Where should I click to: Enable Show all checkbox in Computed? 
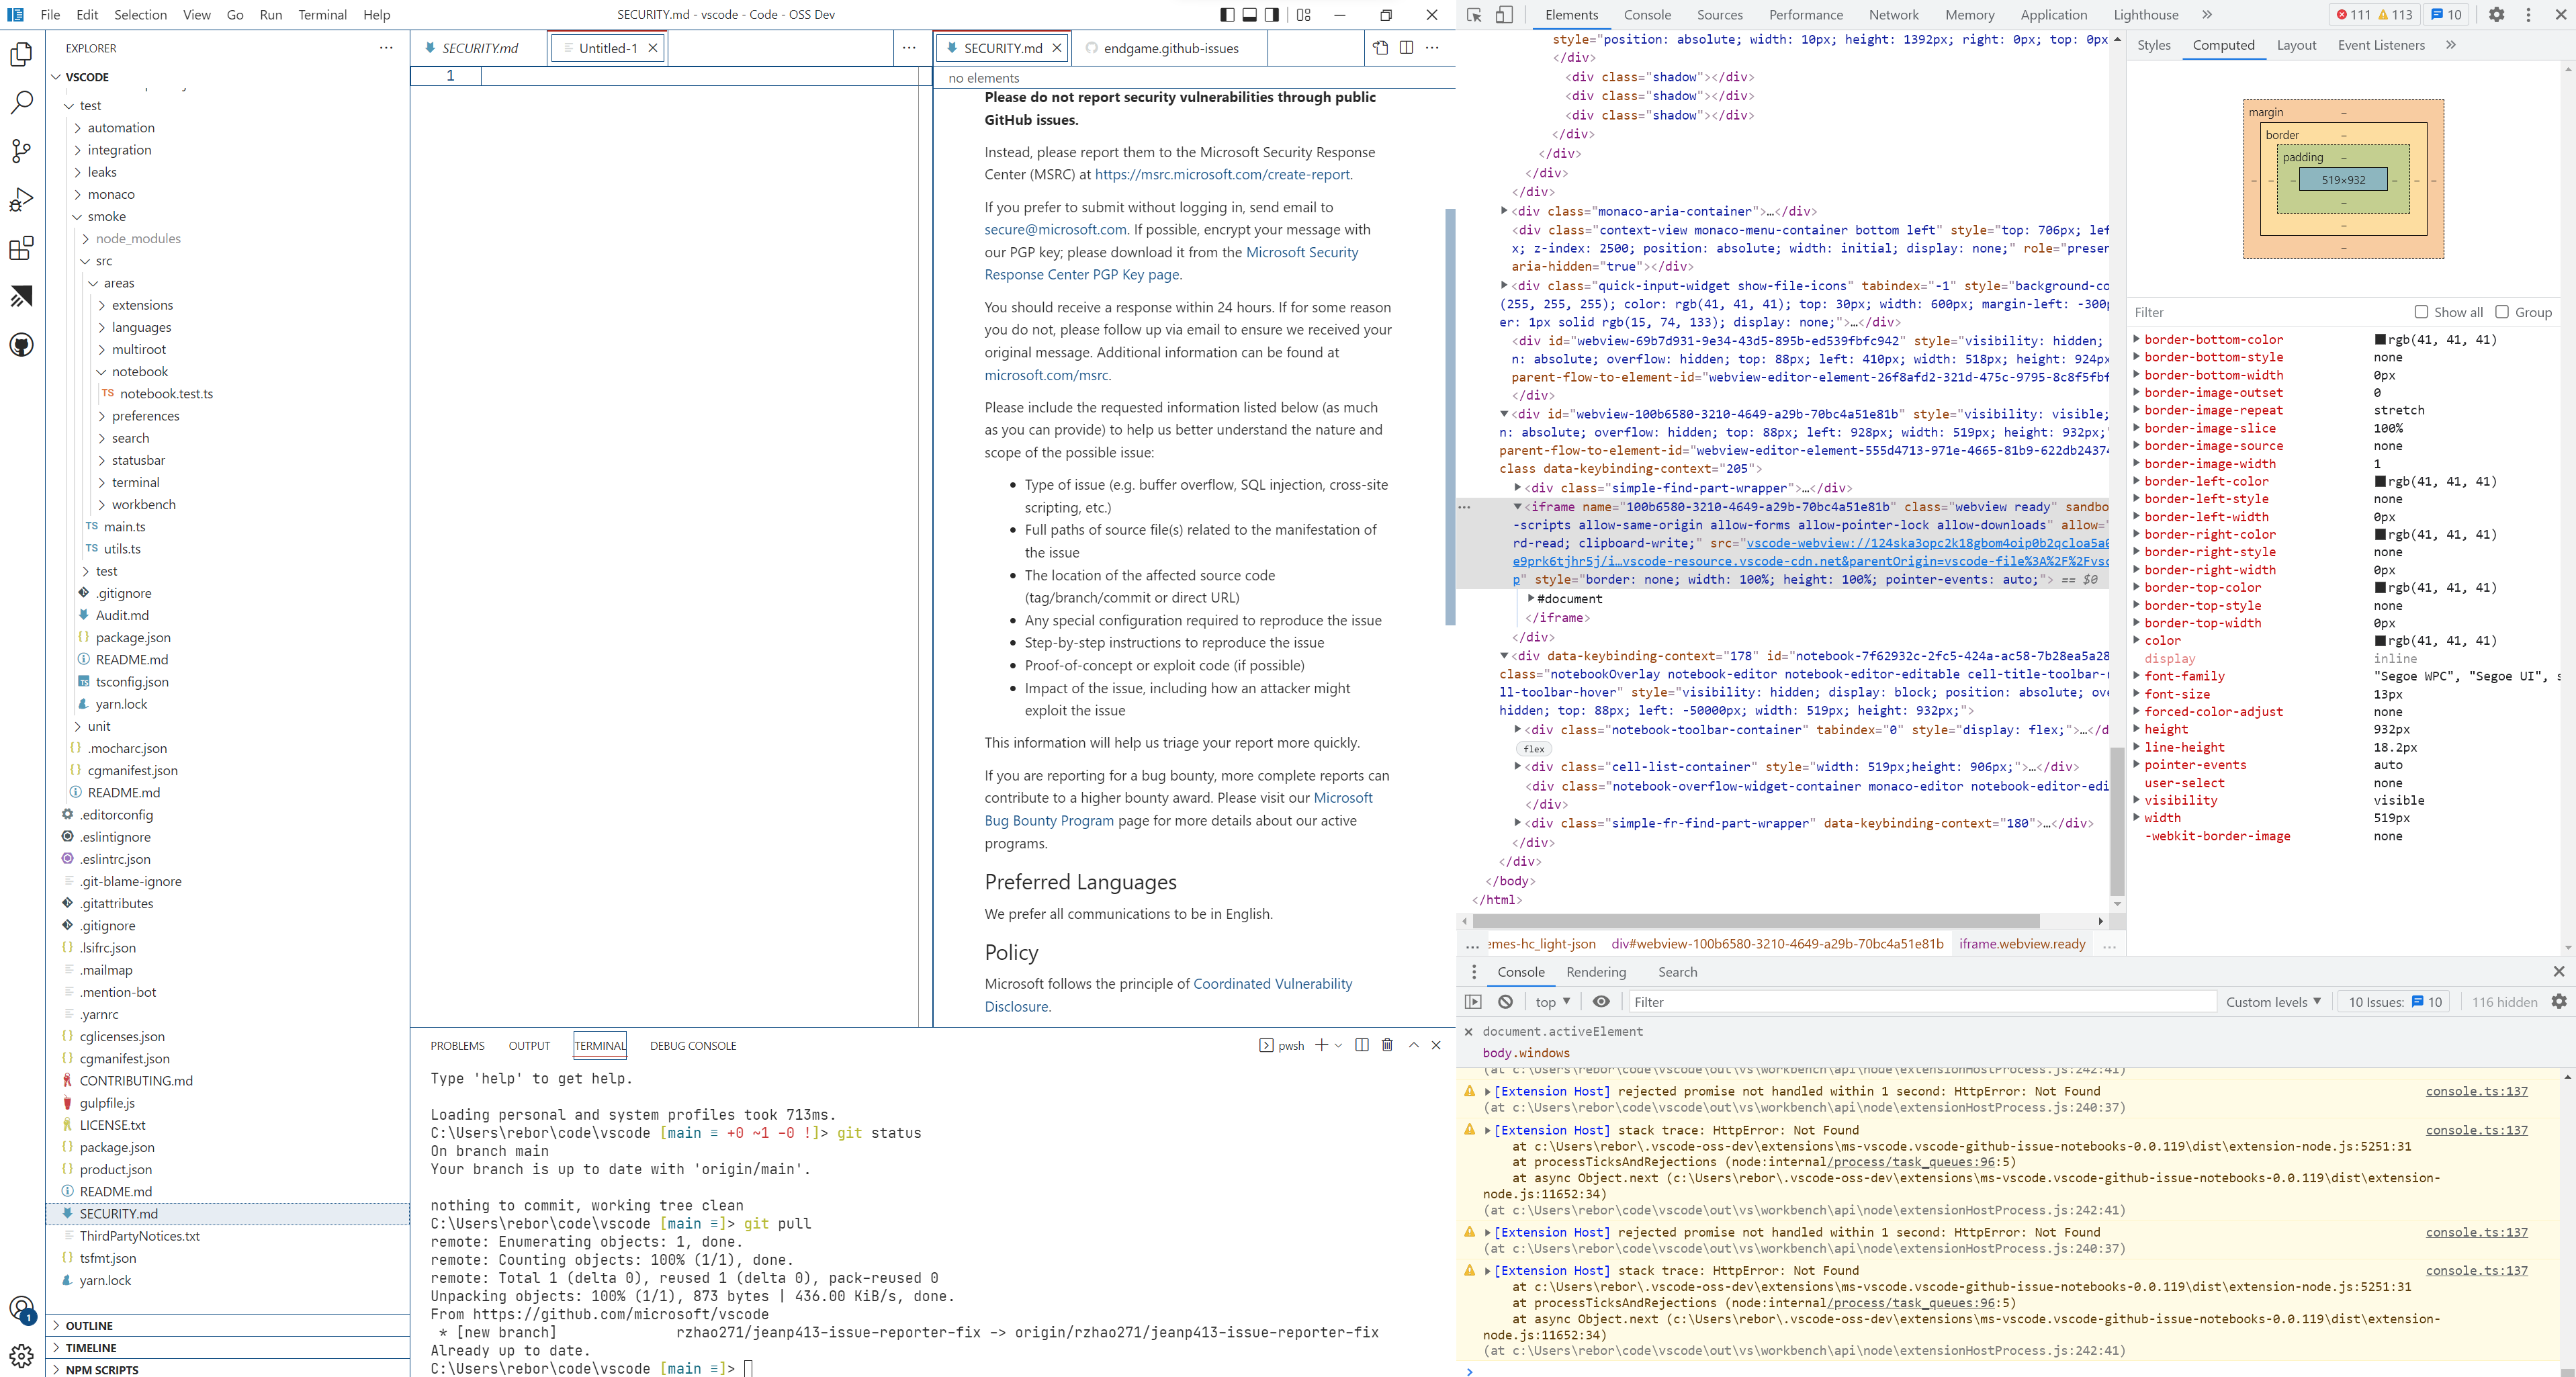[2421, 312]
